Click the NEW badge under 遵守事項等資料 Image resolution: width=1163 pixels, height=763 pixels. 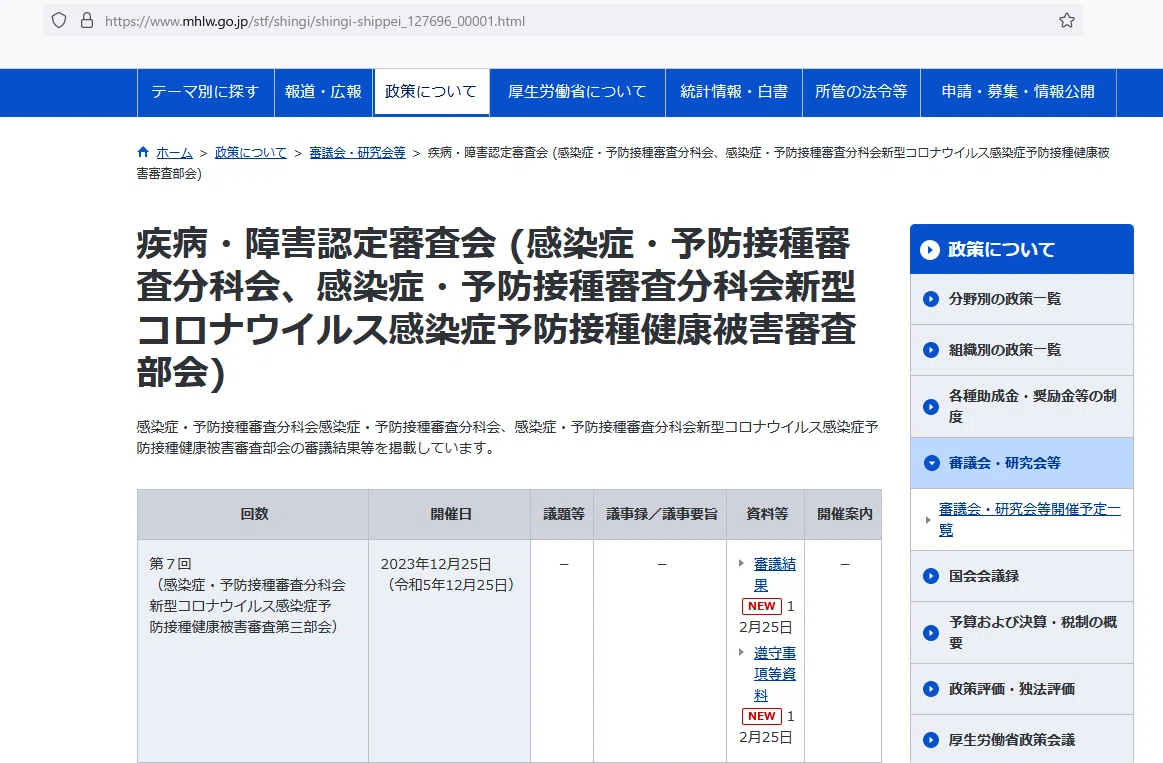762,716
